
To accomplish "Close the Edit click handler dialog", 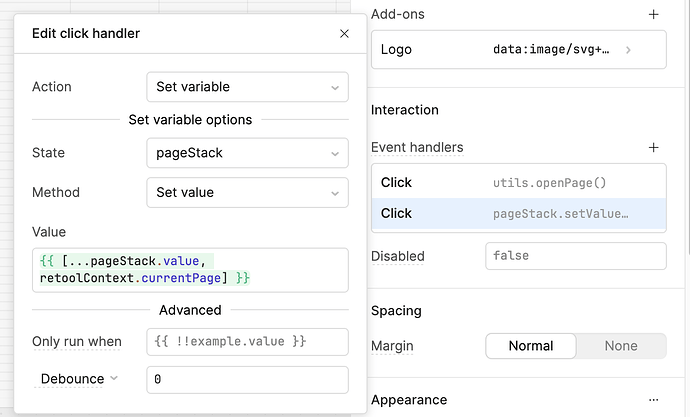I will (x=344, y=33).
